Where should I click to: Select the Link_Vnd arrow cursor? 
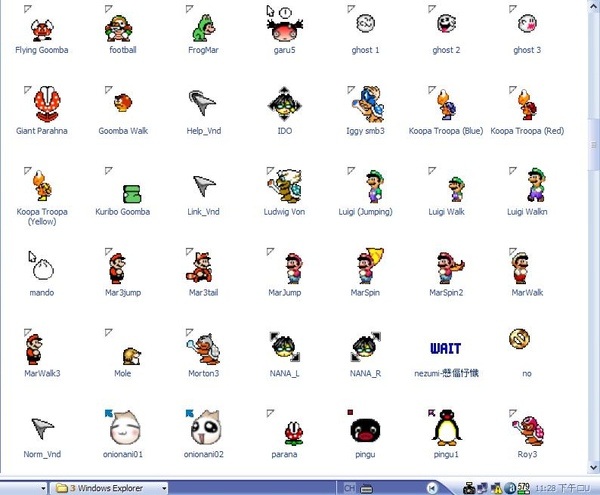(x=204, y=186)
